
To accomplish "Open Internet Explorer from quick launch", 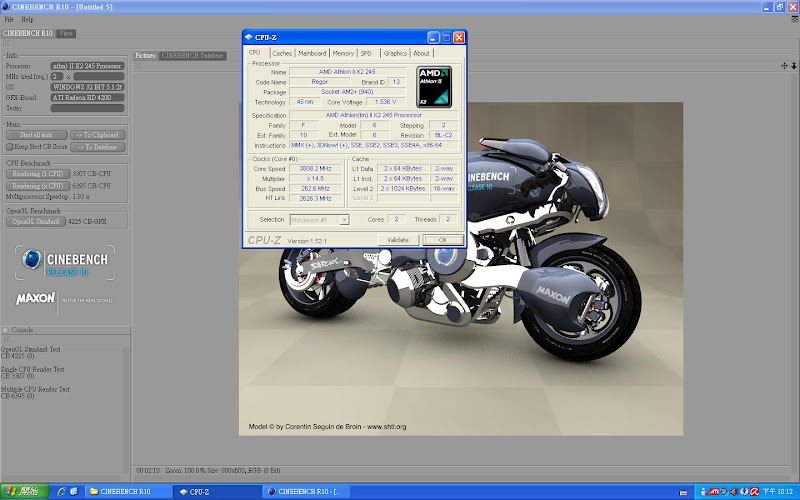I will click(62, 491).
